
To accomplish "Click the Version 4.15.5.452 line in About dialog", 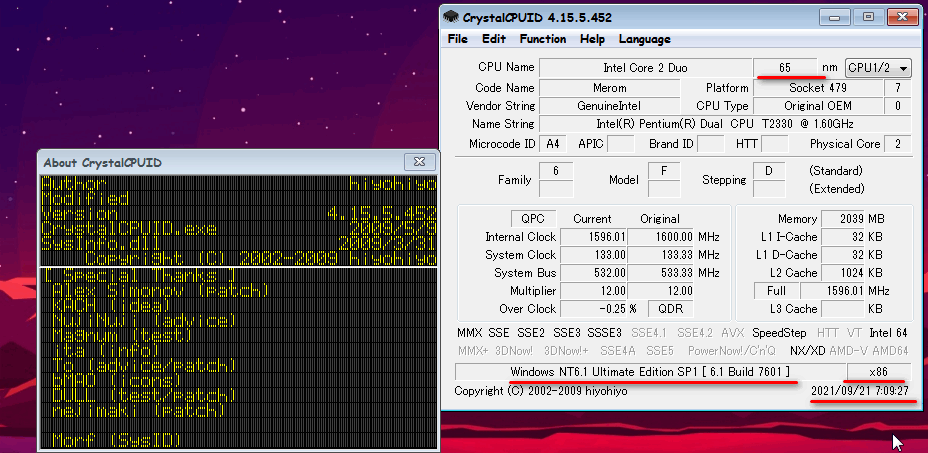I will tap(239, 214).
